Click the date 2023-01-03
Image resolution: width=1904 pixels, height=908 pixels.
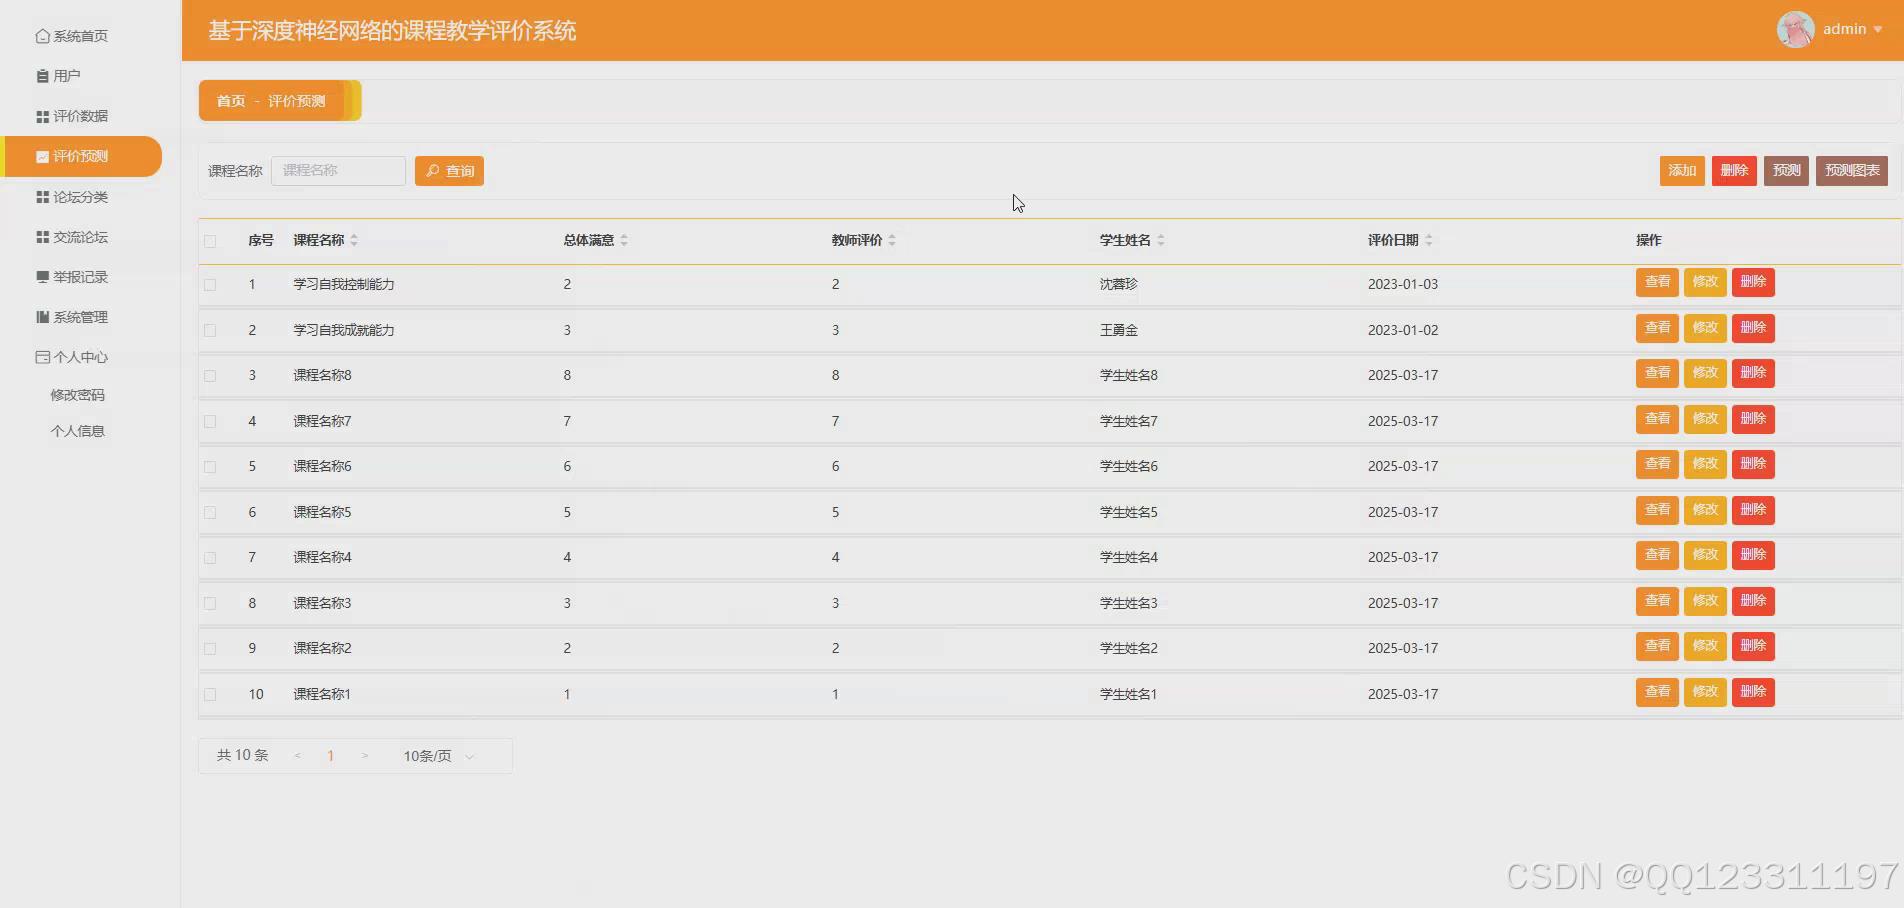[x=1403, y=284]
